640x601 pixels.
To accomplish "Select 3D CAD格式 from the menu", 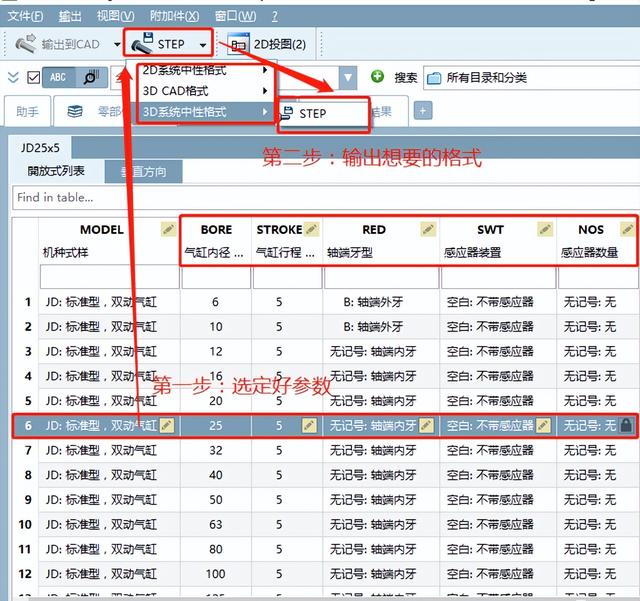I will [184, 91].
